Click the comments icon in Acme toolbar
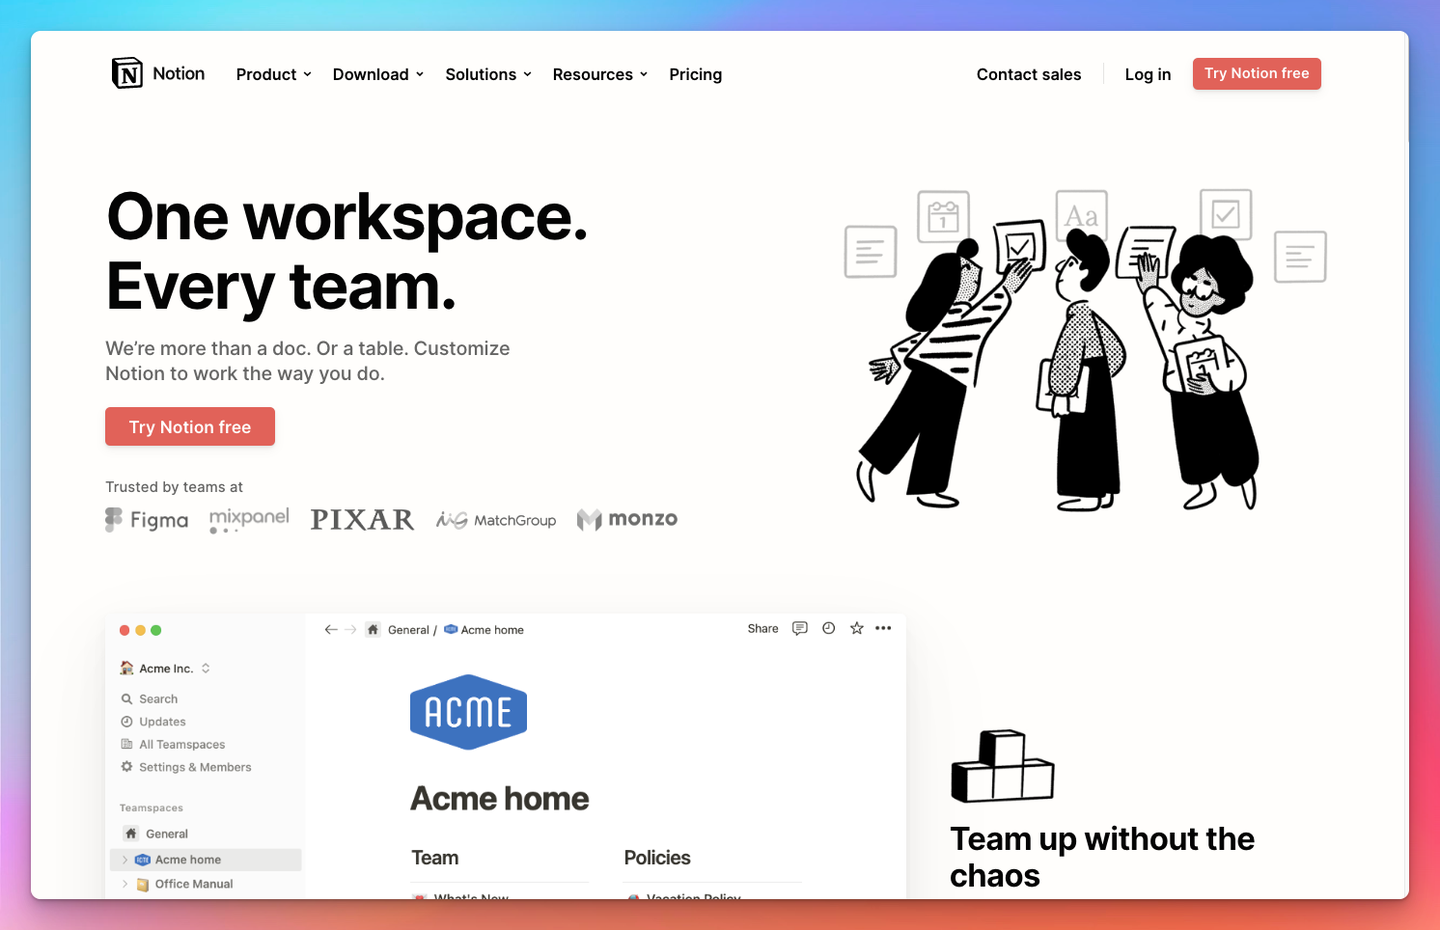This screenshot has width=1440, height=930. 800,629
